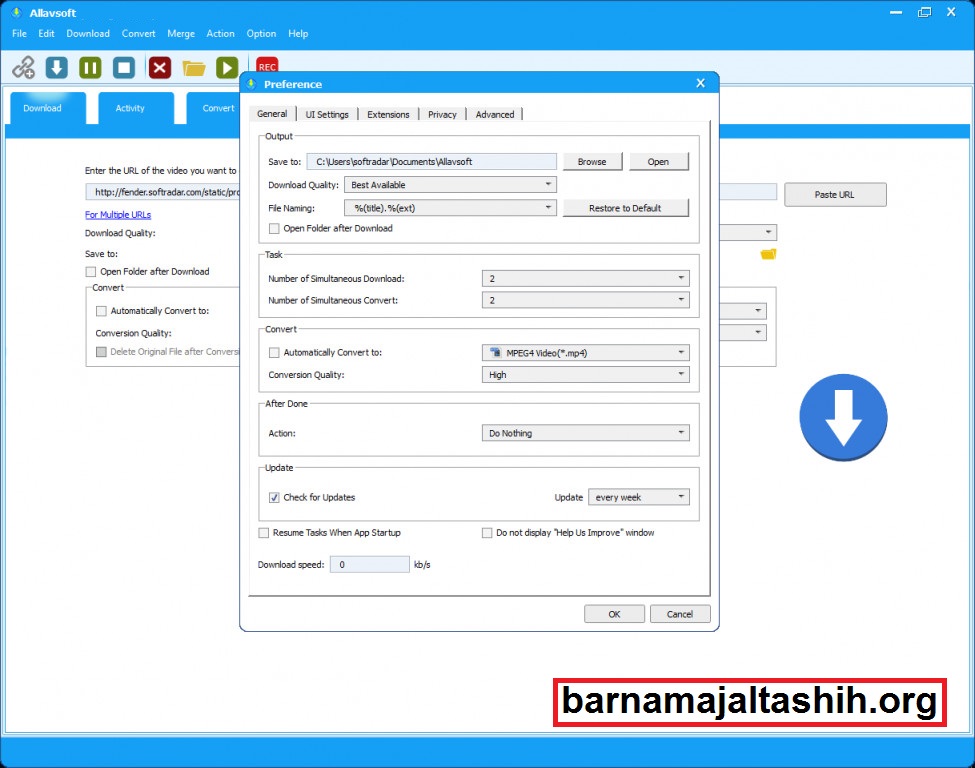The height and width of the screenshot is (768, 975).
Task: Open the Action menu
Action: (220, 34)
